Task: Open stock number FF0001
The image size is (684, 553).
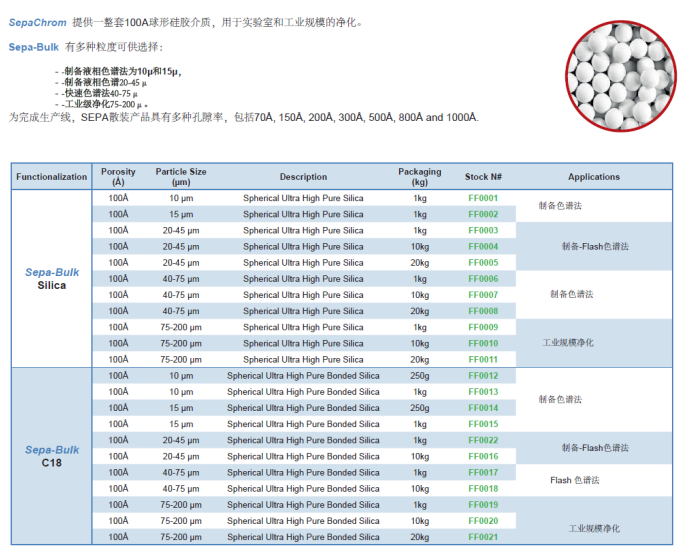Action: (x=483, y=198)
